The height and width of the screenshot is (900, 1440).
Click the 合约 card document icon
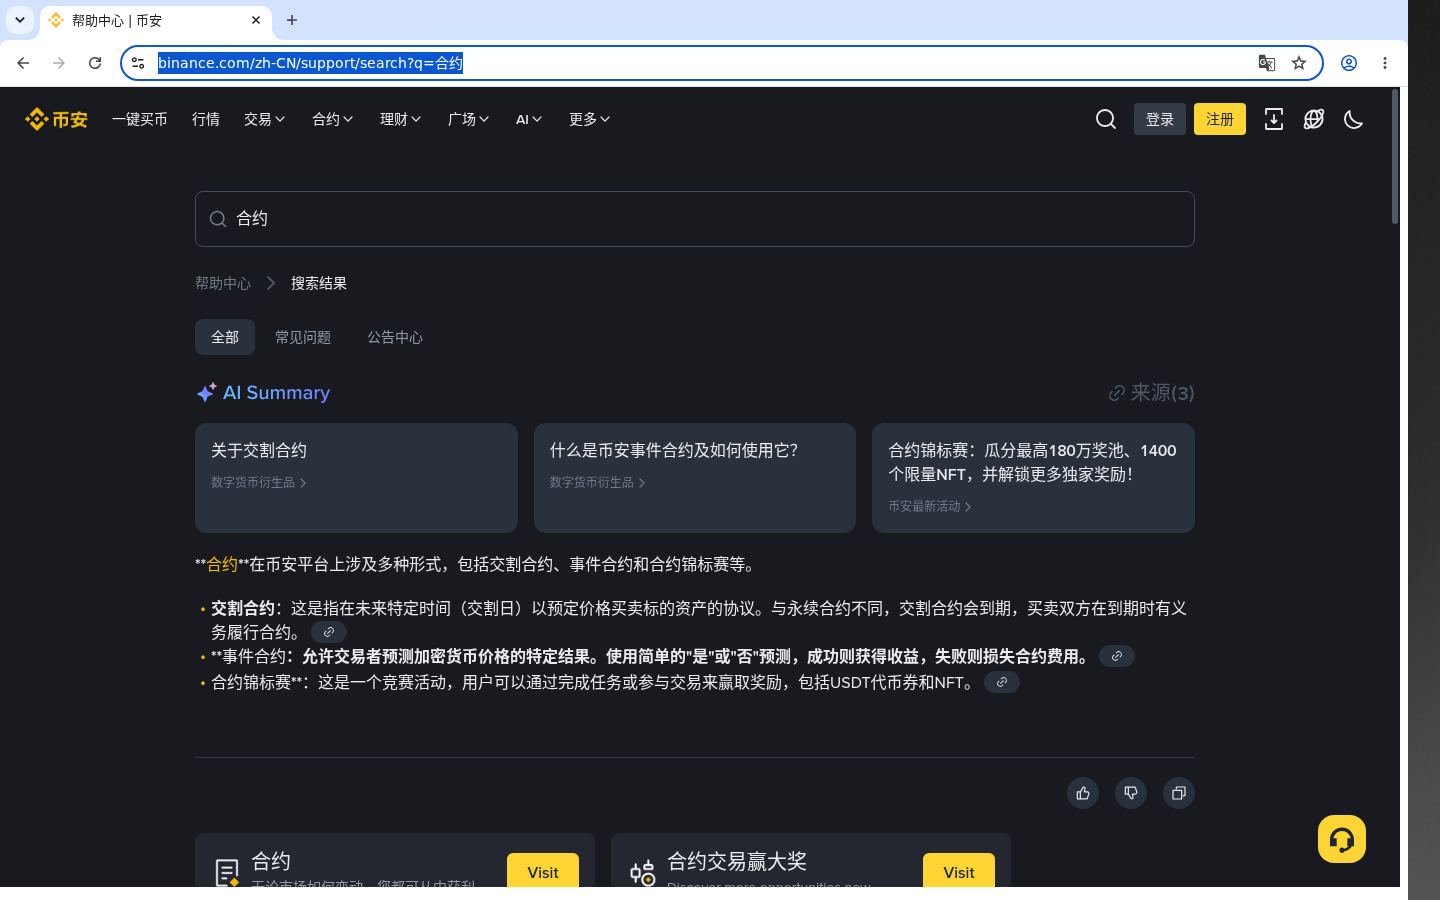(227, 873)
